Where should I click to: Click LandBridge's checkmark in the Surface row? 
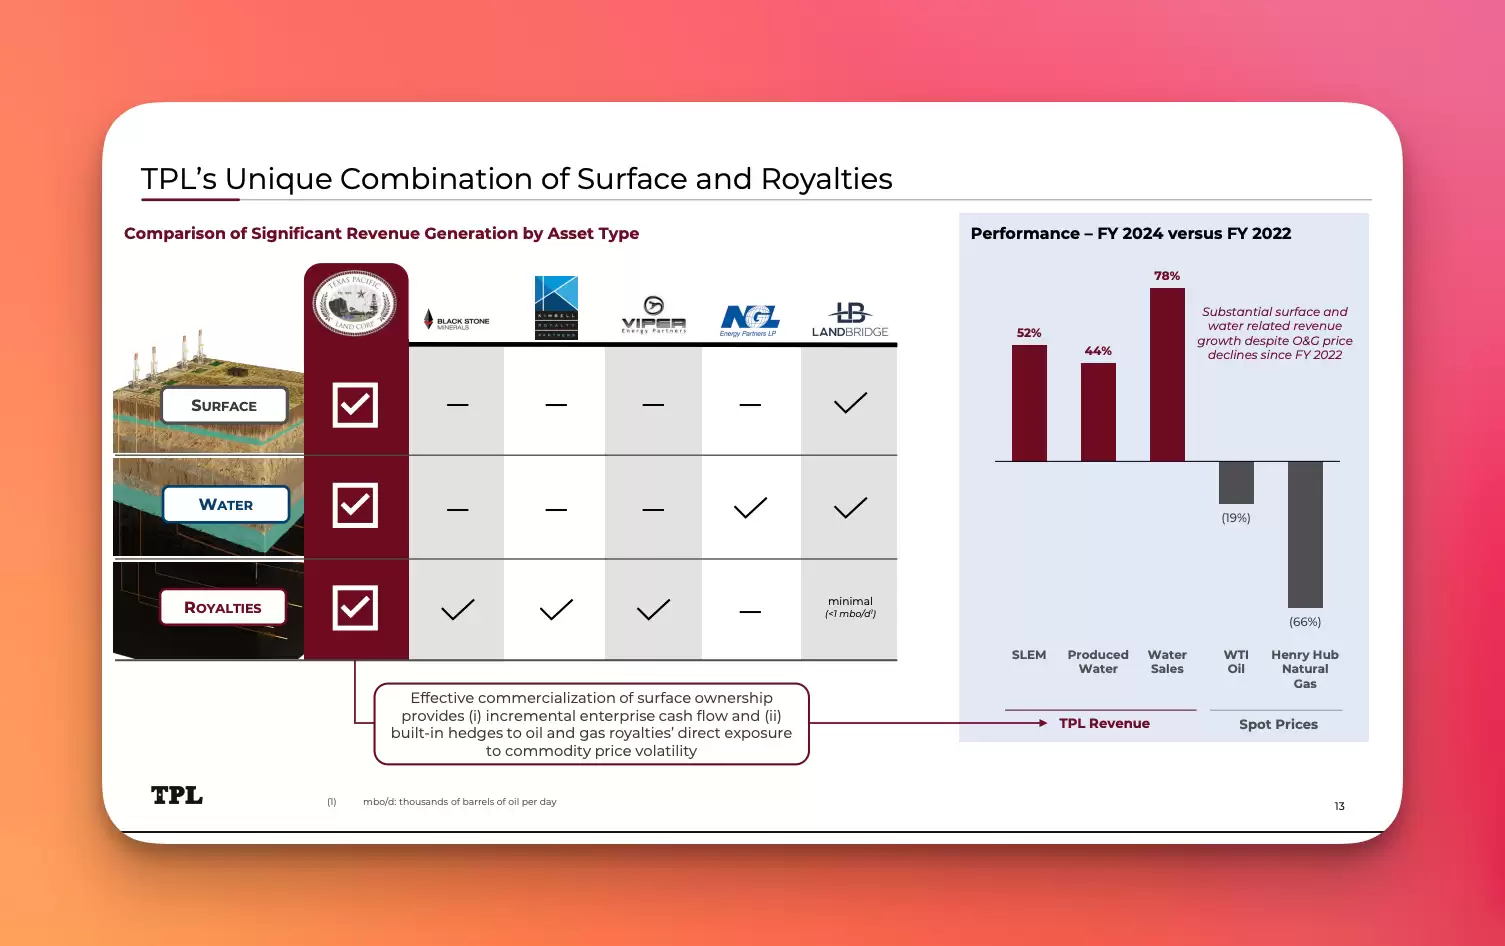click(x=850, y=403)
